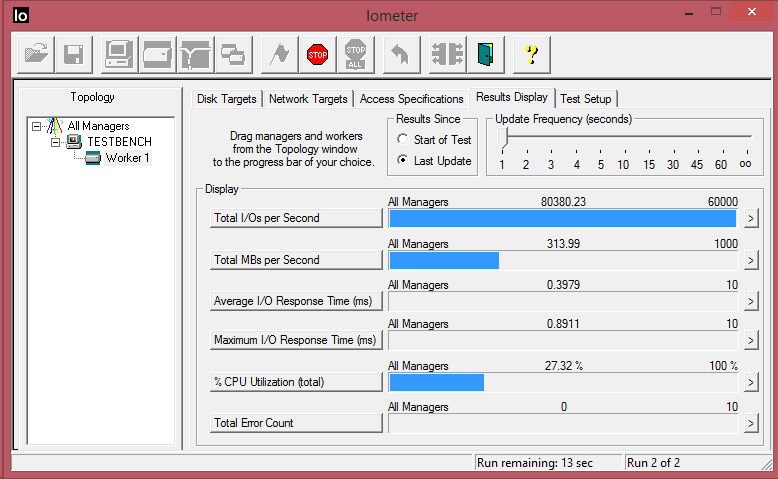Select the Last Update radio button

(403, 161)
